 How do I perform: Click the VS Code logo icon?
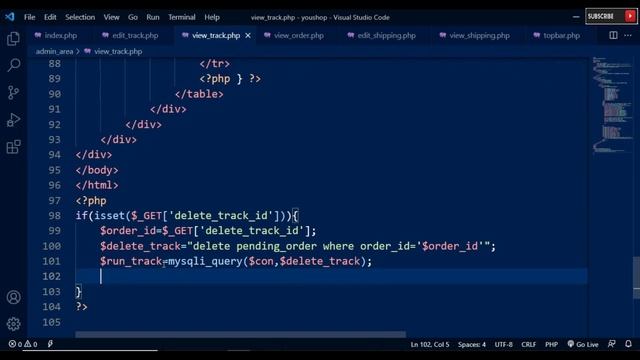click(x=10, y=17)
